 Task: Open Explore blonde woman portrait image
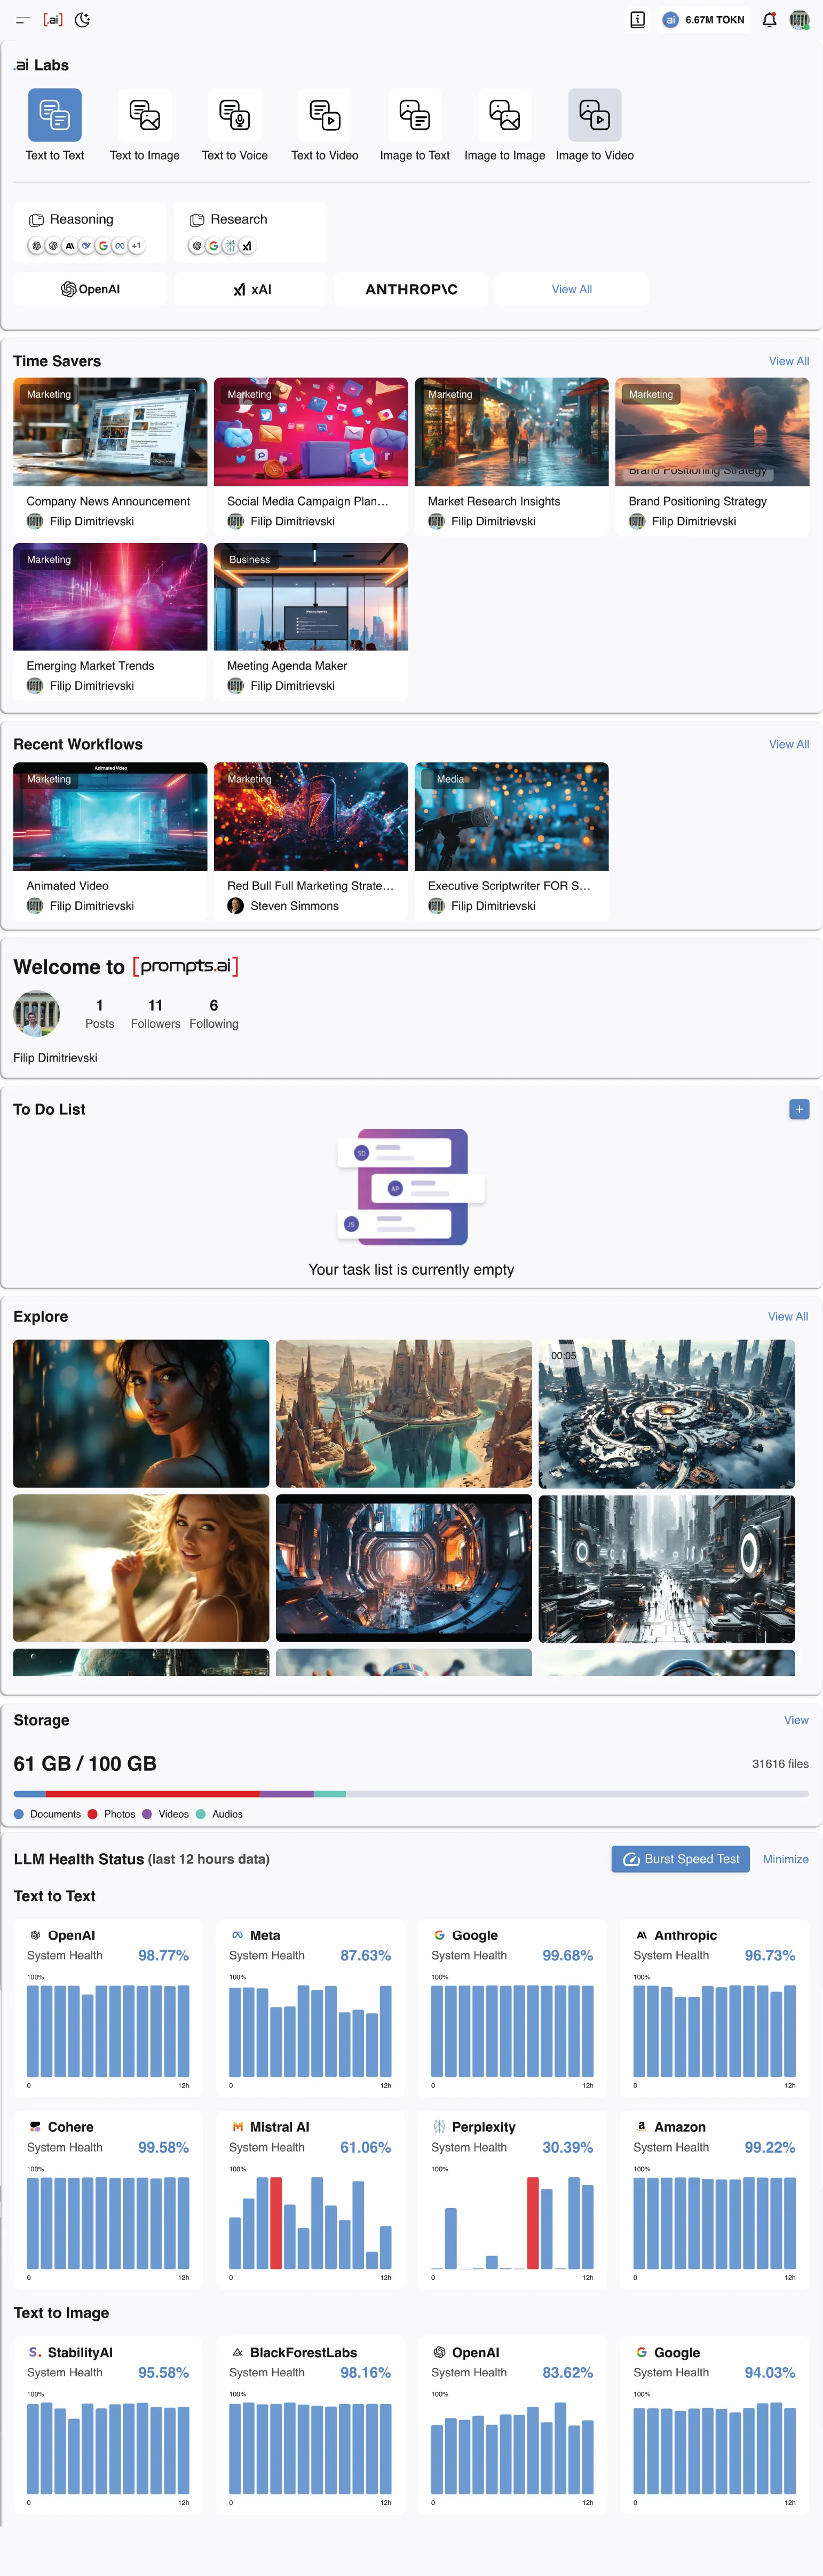[141, 1568]
